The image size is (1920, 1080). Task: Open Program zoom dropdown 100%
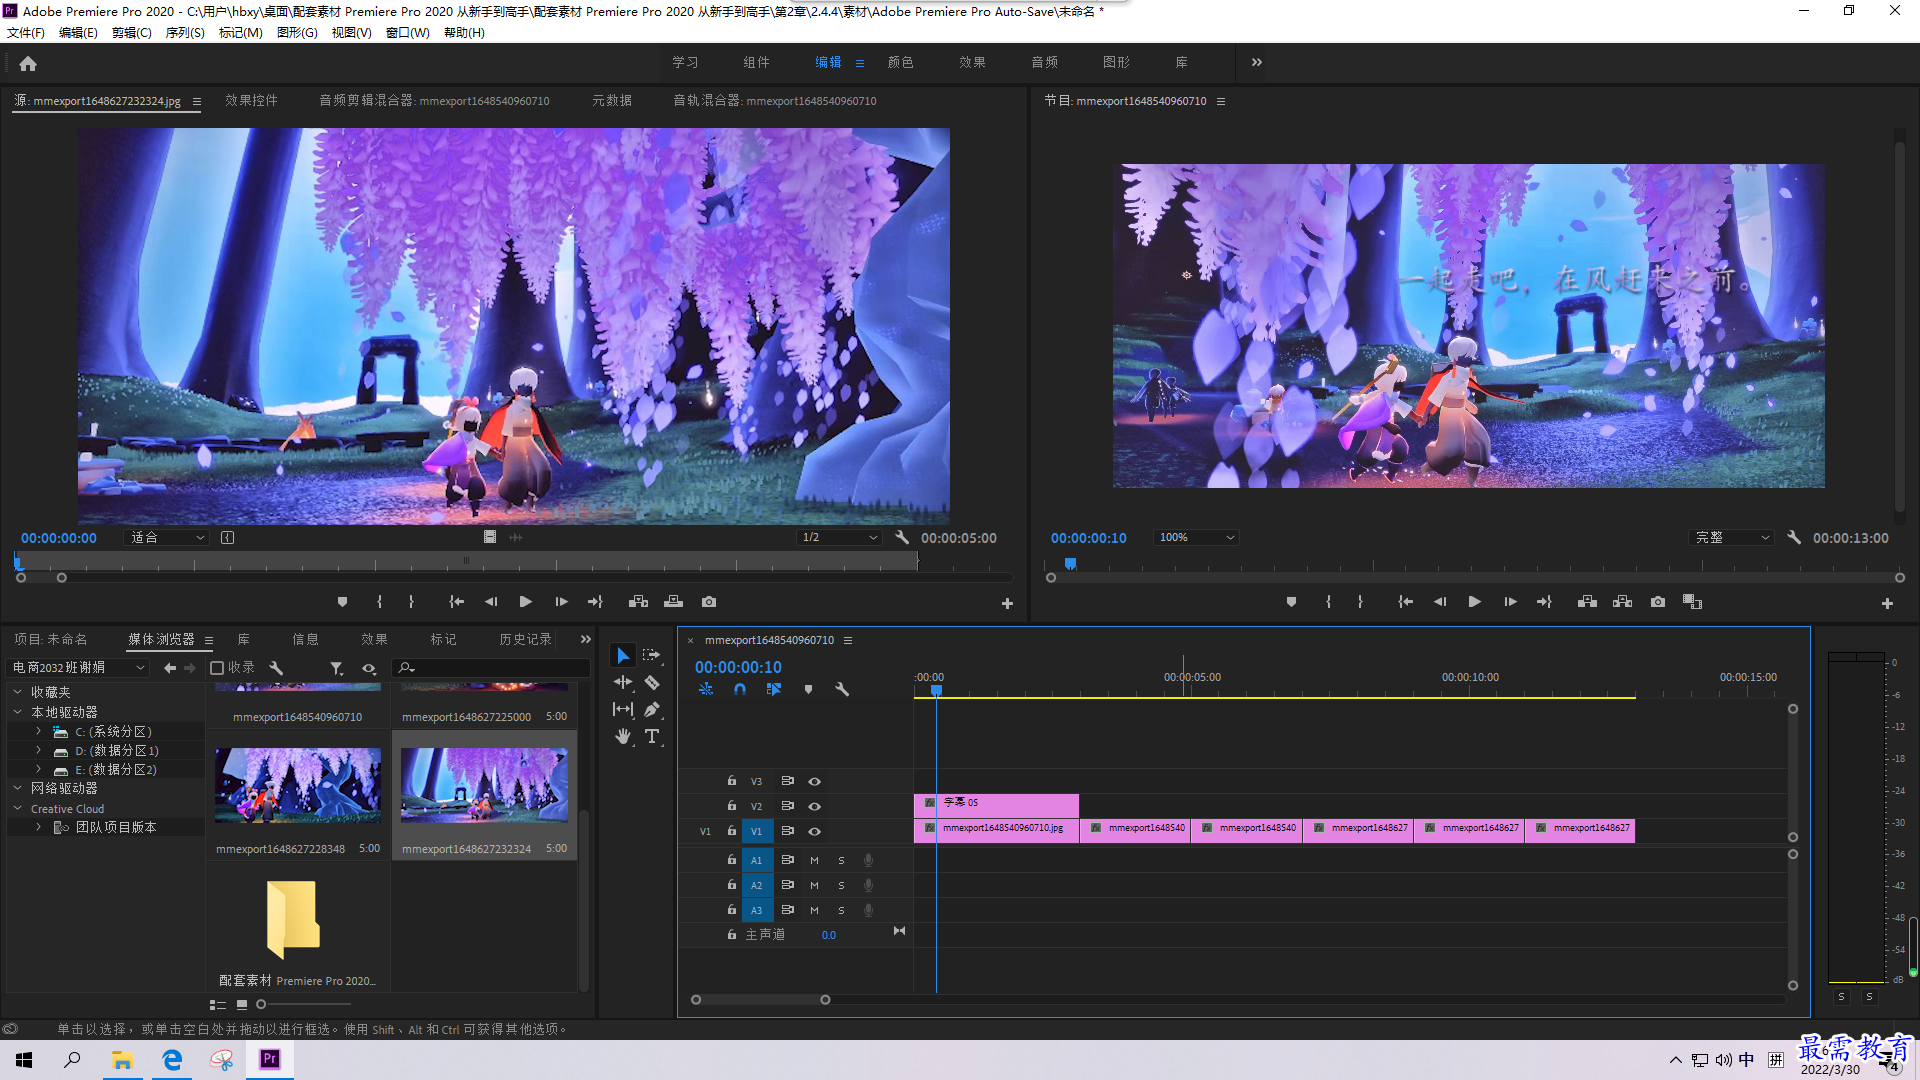[1196, 537]
